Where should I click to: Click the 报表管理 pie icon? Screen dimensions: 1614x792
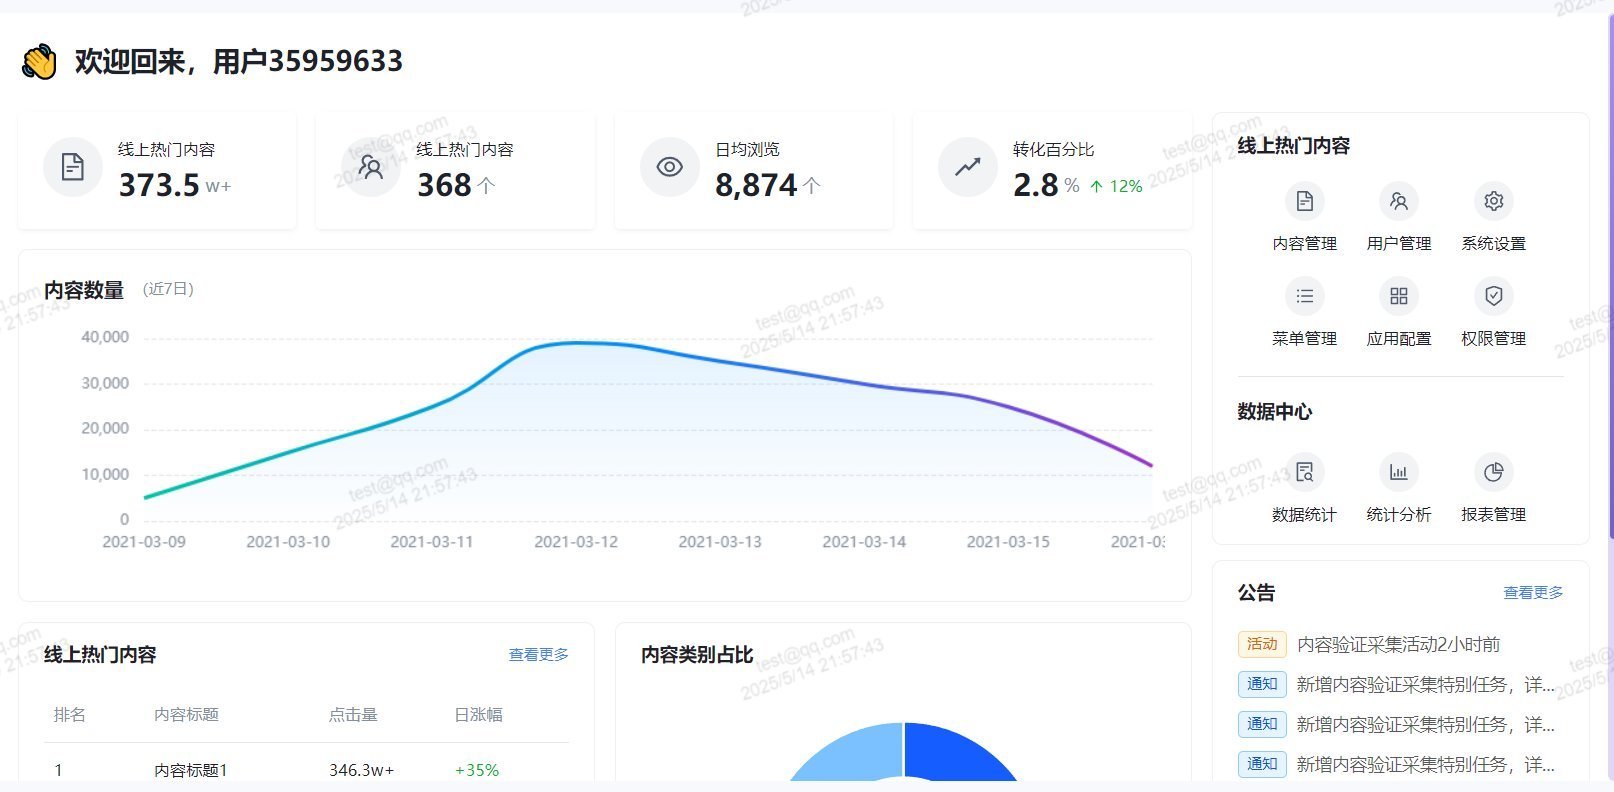1493,473
